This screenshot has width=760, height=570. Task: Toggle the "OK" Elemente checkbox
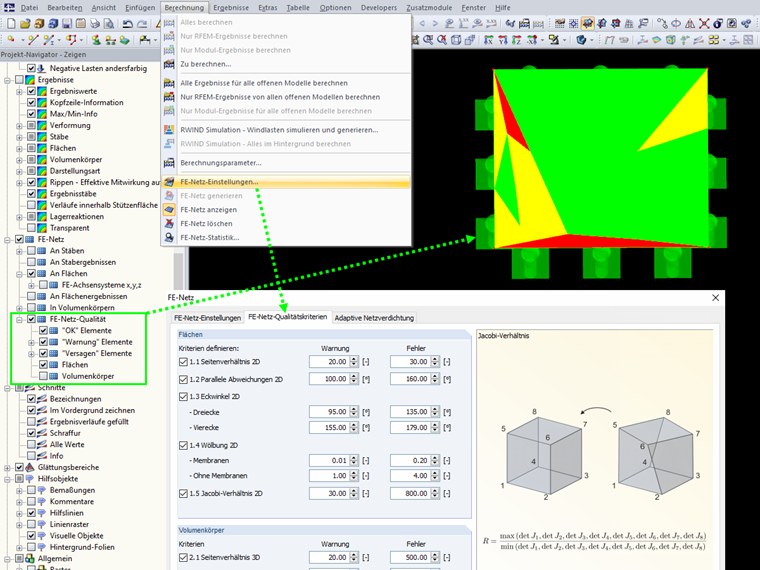[44, 331]
